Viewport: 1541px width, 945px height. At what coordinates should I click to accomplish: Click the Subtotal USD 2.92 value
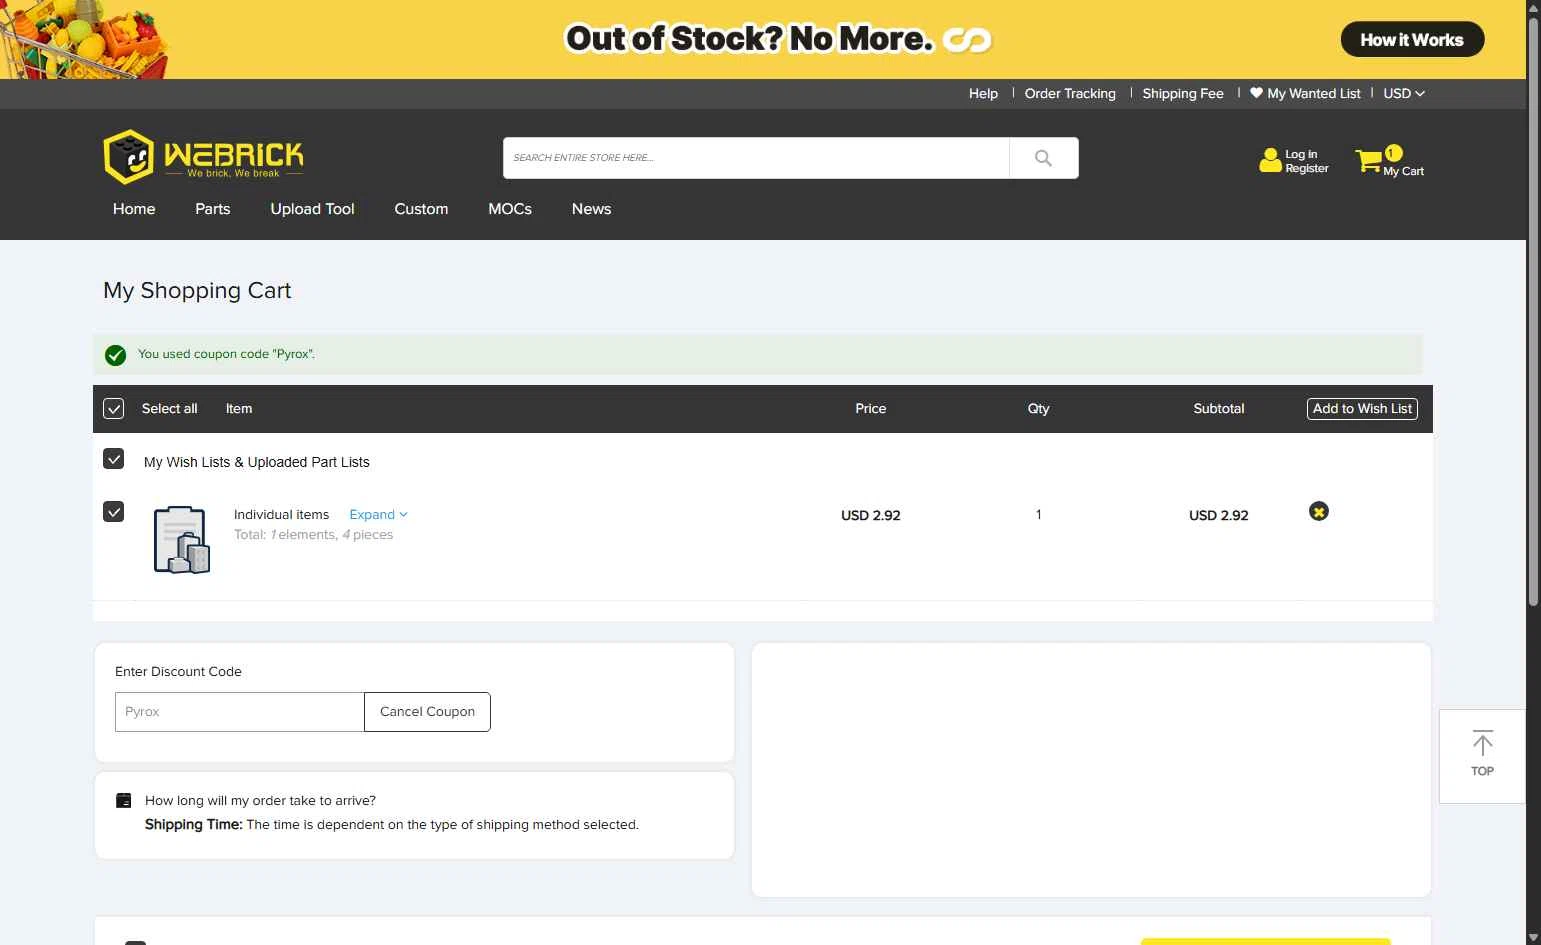pyautogui.click(x=1219, y=515)
